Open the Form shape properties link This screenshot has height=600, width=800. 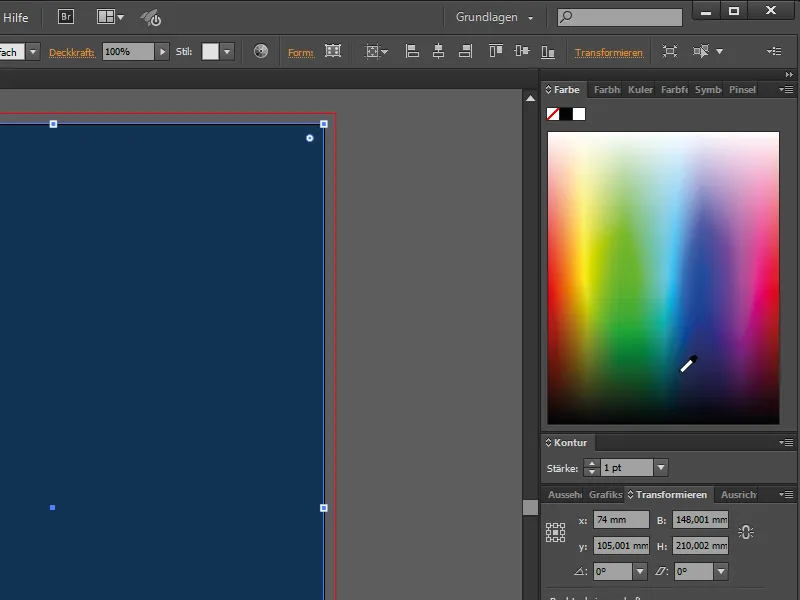(x=301, y=53)
